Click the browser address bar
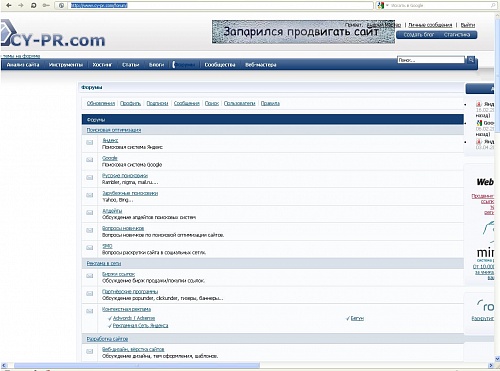The image size is (500, 371). coord(220,5)
